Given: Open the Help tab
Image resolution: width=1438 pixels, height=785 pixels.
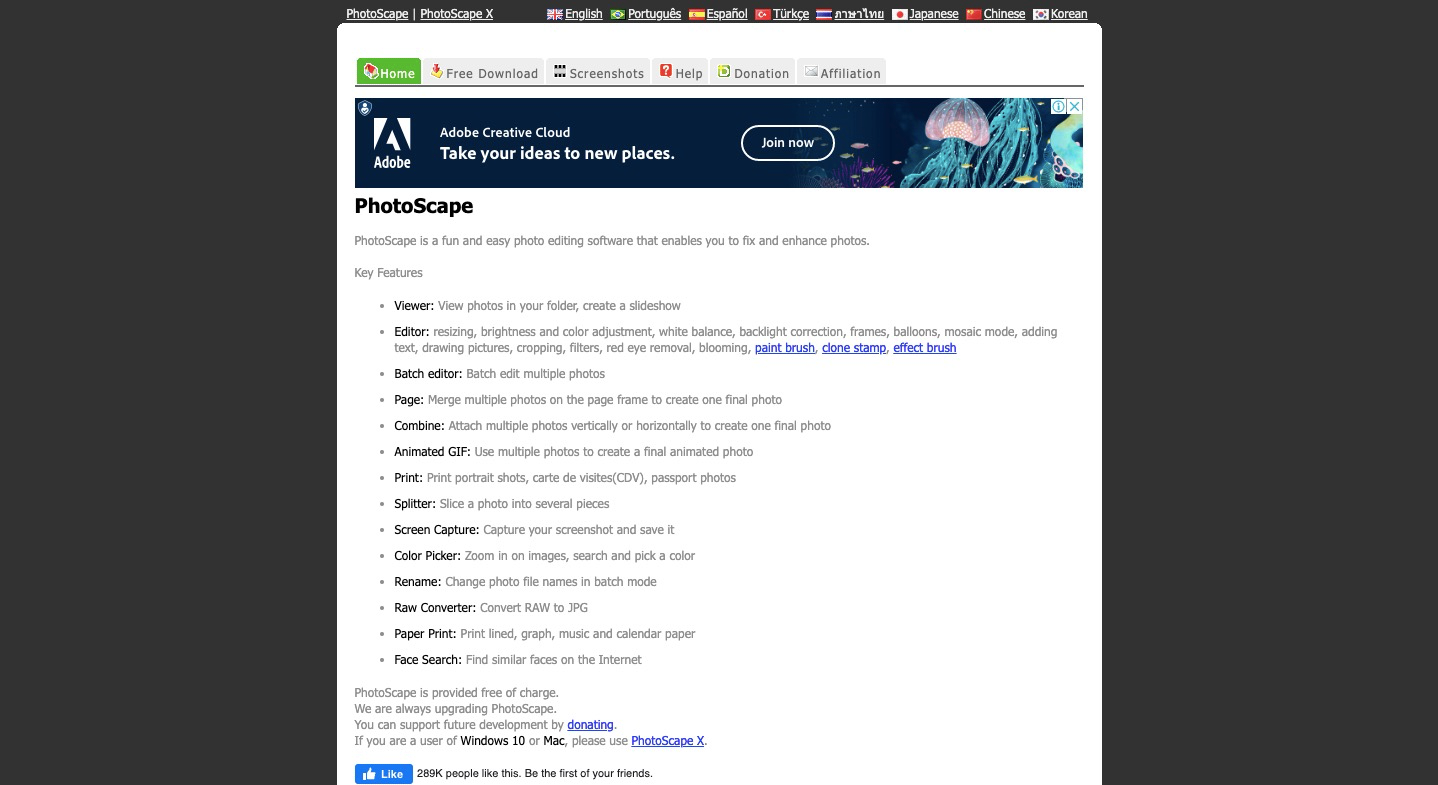Looking at the screenshot, I should point(680,72).
